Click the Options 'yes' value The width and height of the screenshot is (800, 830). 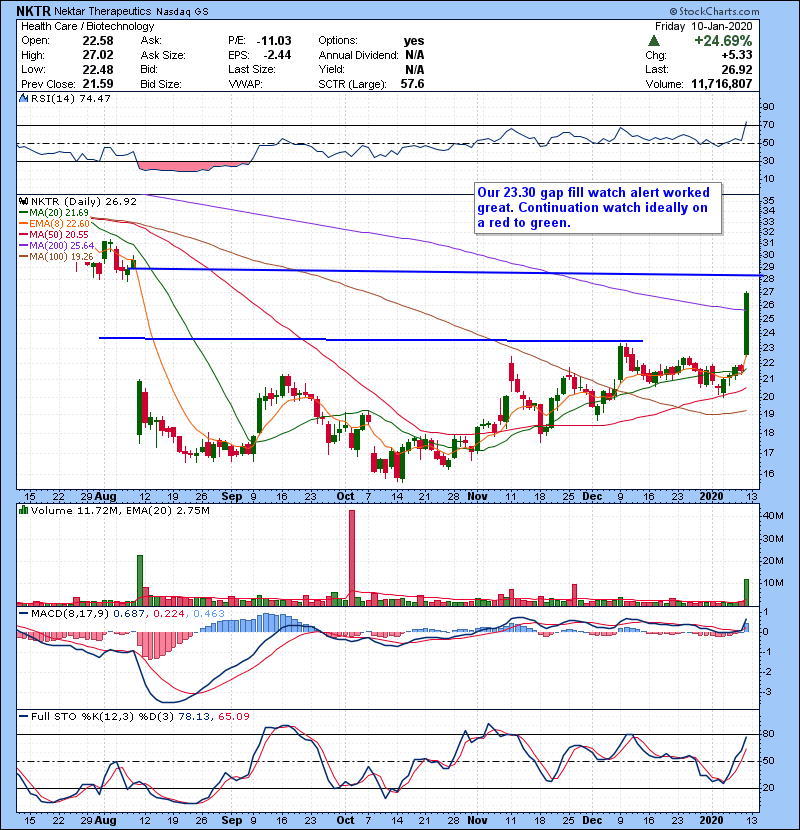pyautogui.click(x=413, y=40)
